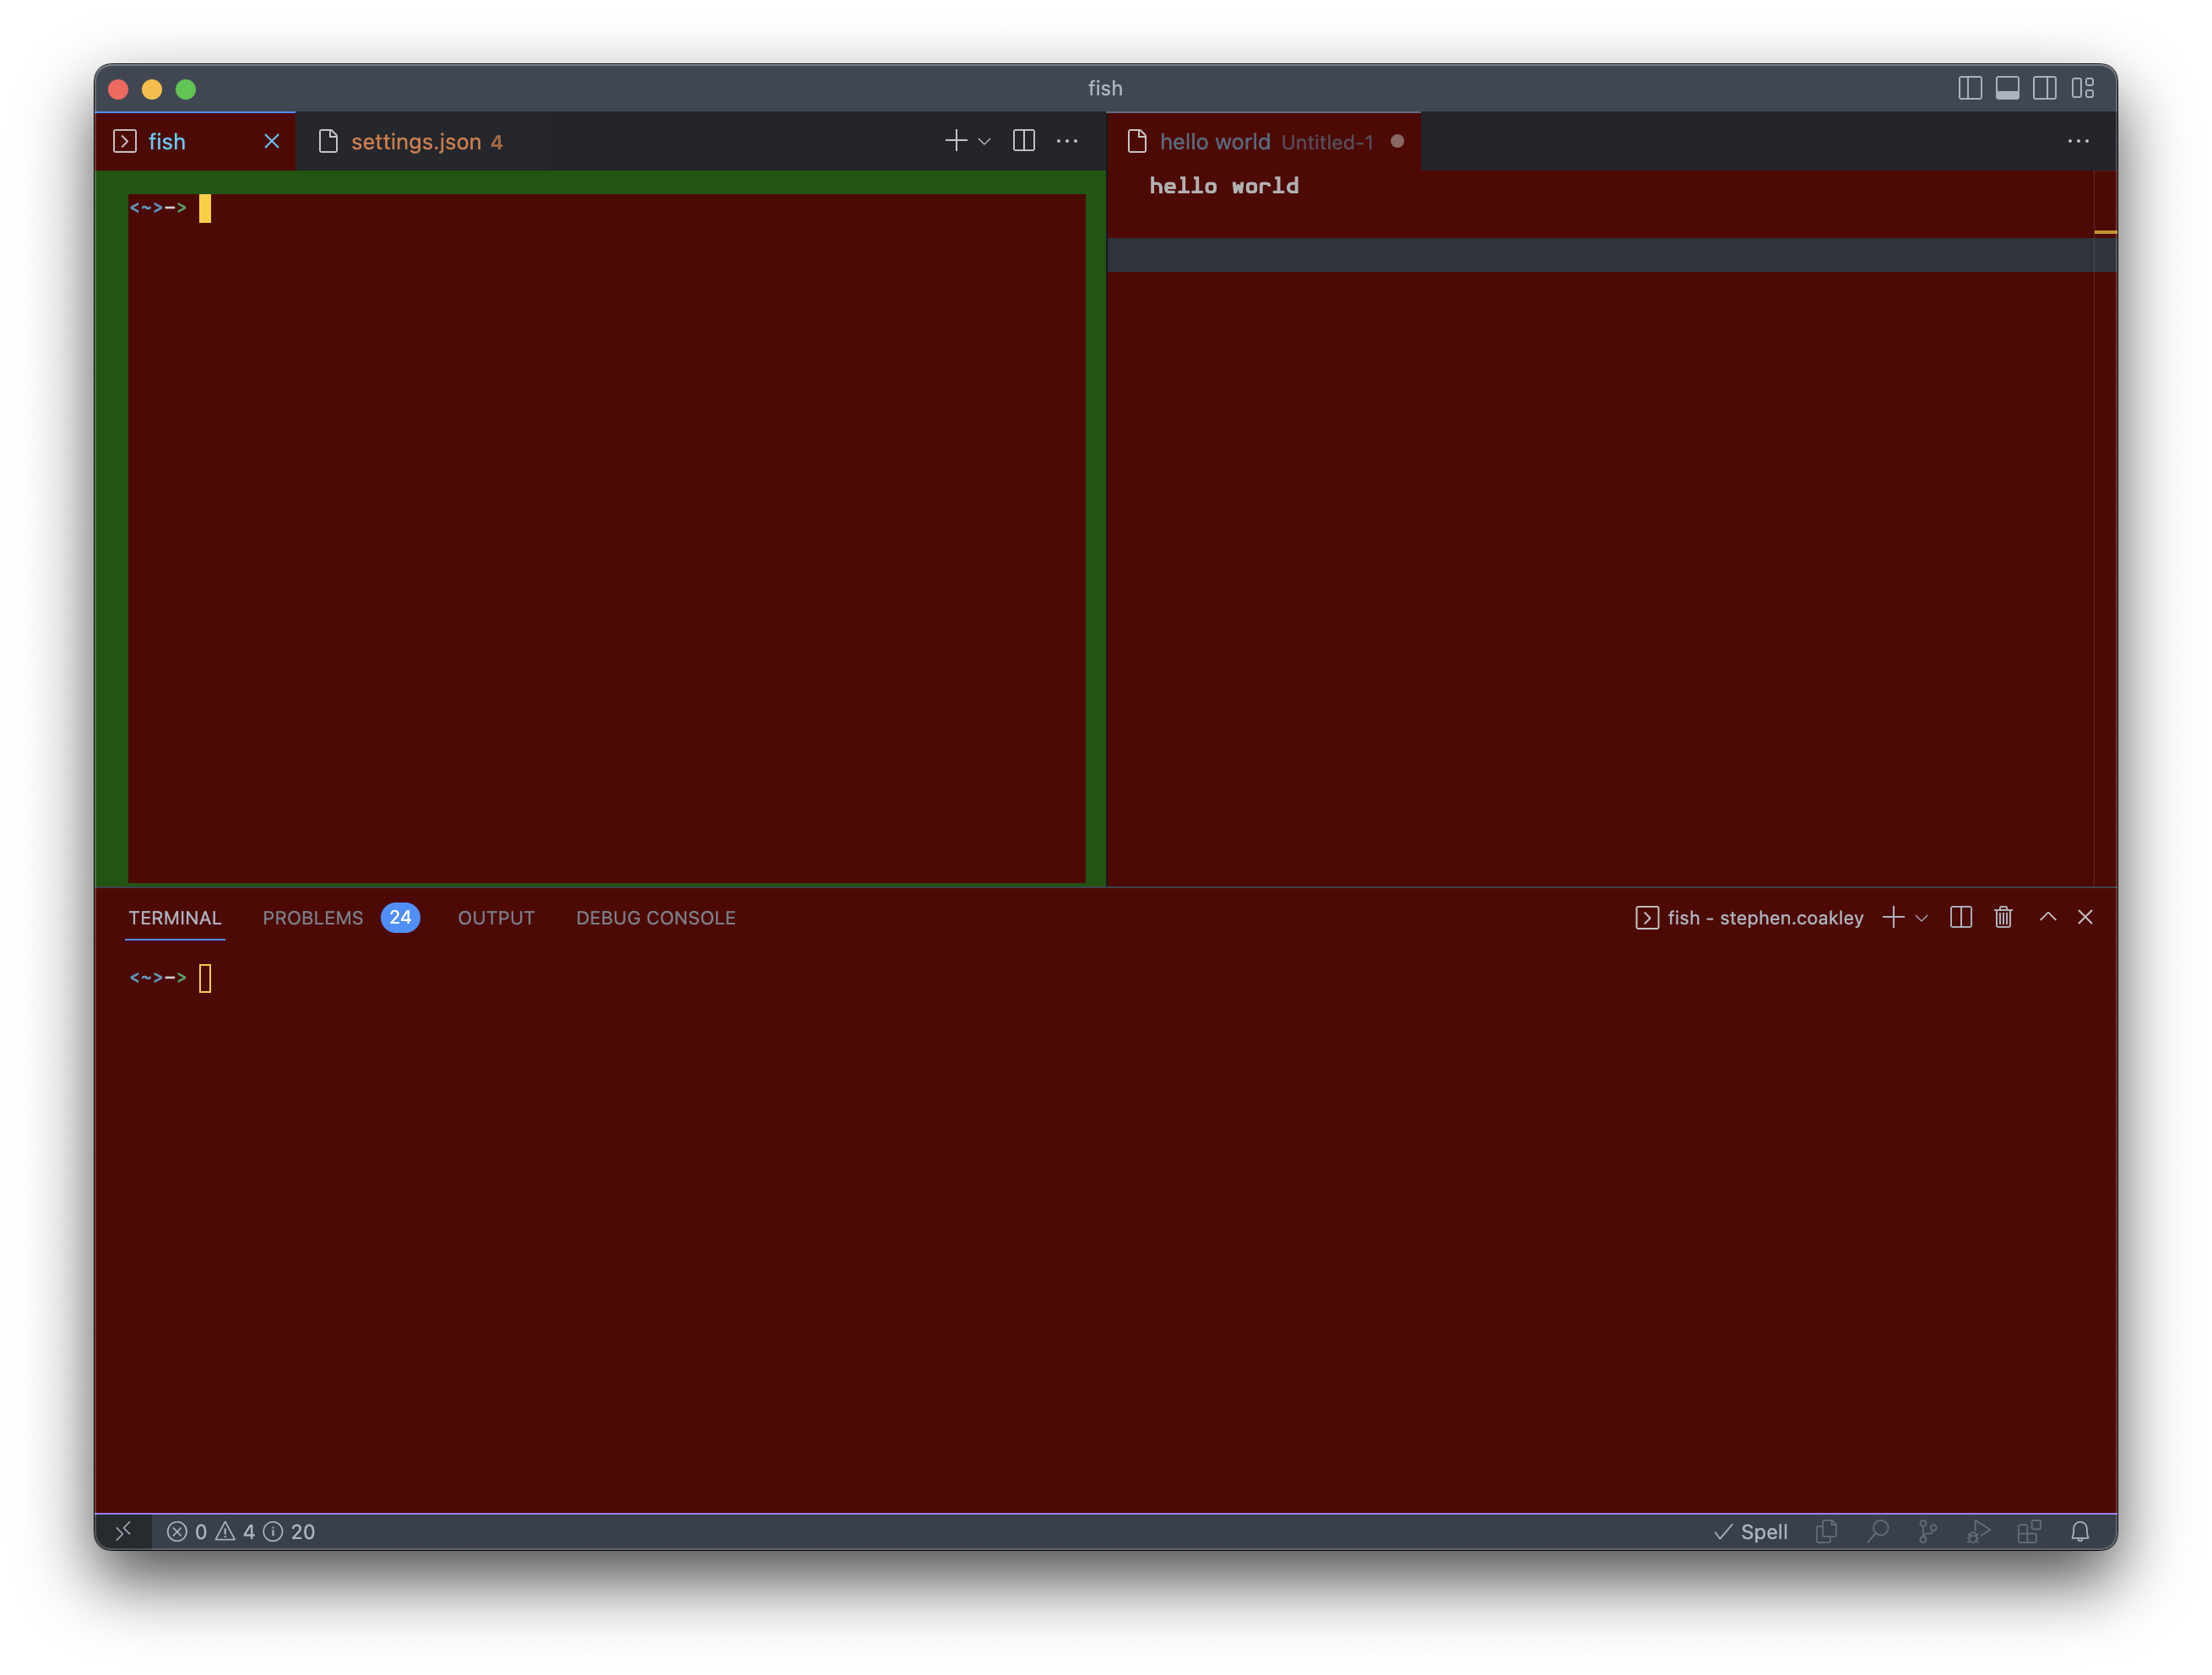This screenshot has height=1675, width=2212.
Task: Maximize the panel with the chevron toggle
Action: [2048, 917]
